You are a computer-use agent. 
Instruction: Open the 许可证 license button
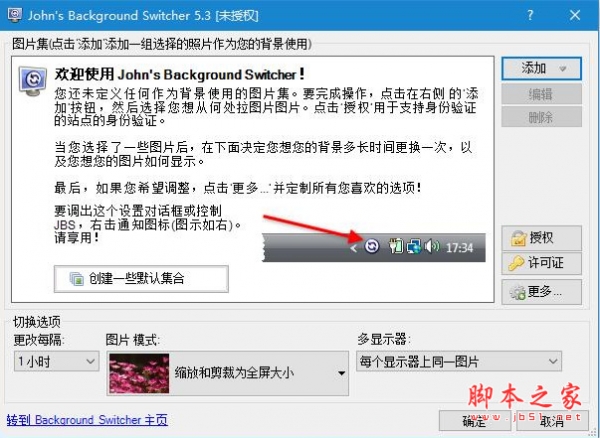541,263
